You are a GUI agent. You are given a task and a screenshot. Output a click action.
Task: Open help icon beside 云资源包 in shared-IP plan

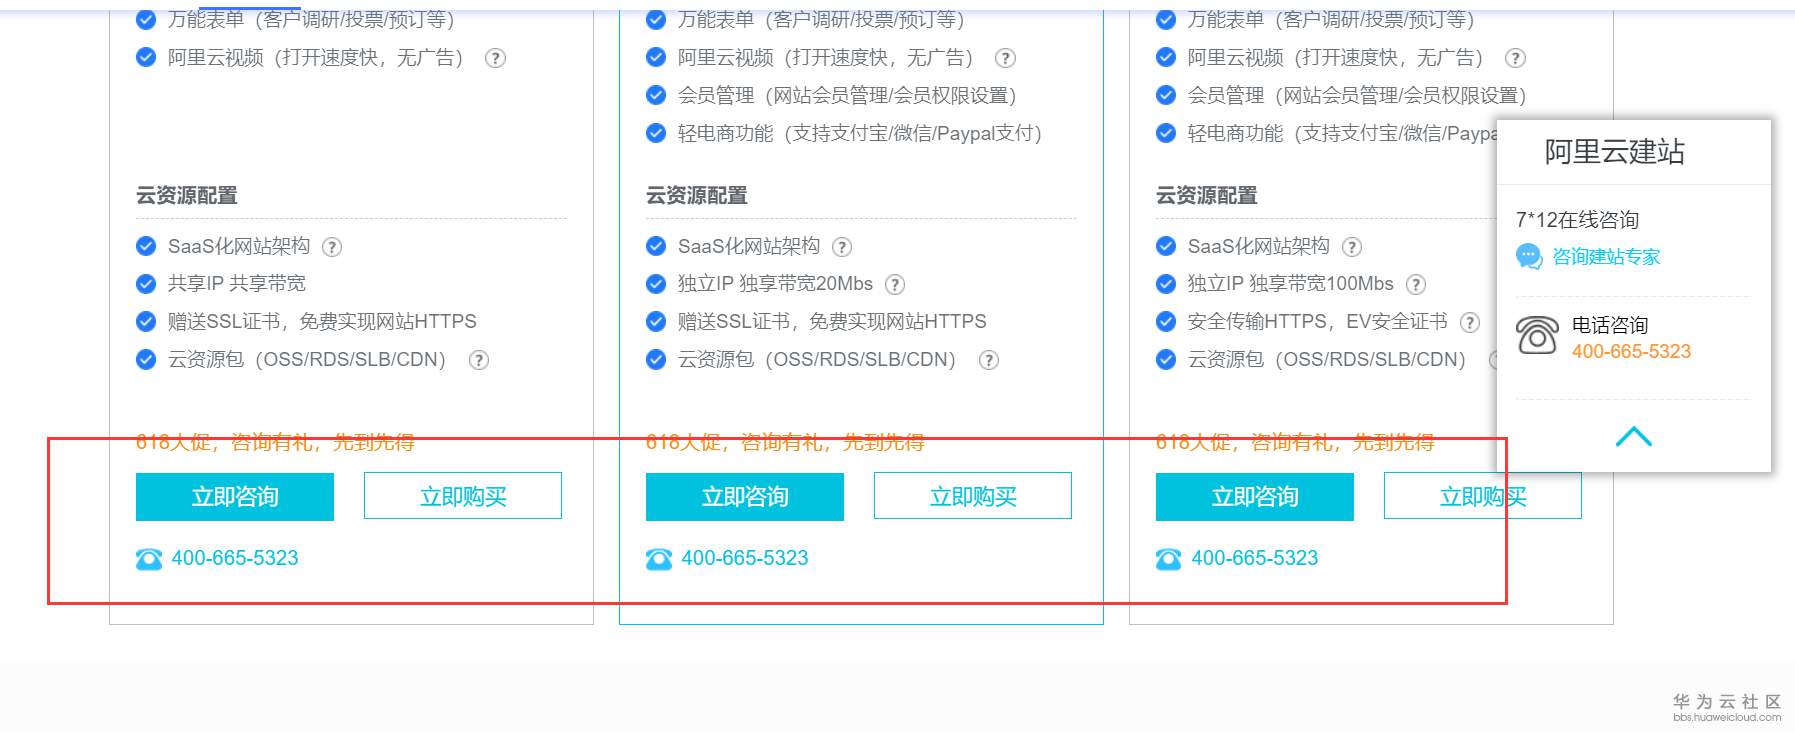tap(479, 360)
